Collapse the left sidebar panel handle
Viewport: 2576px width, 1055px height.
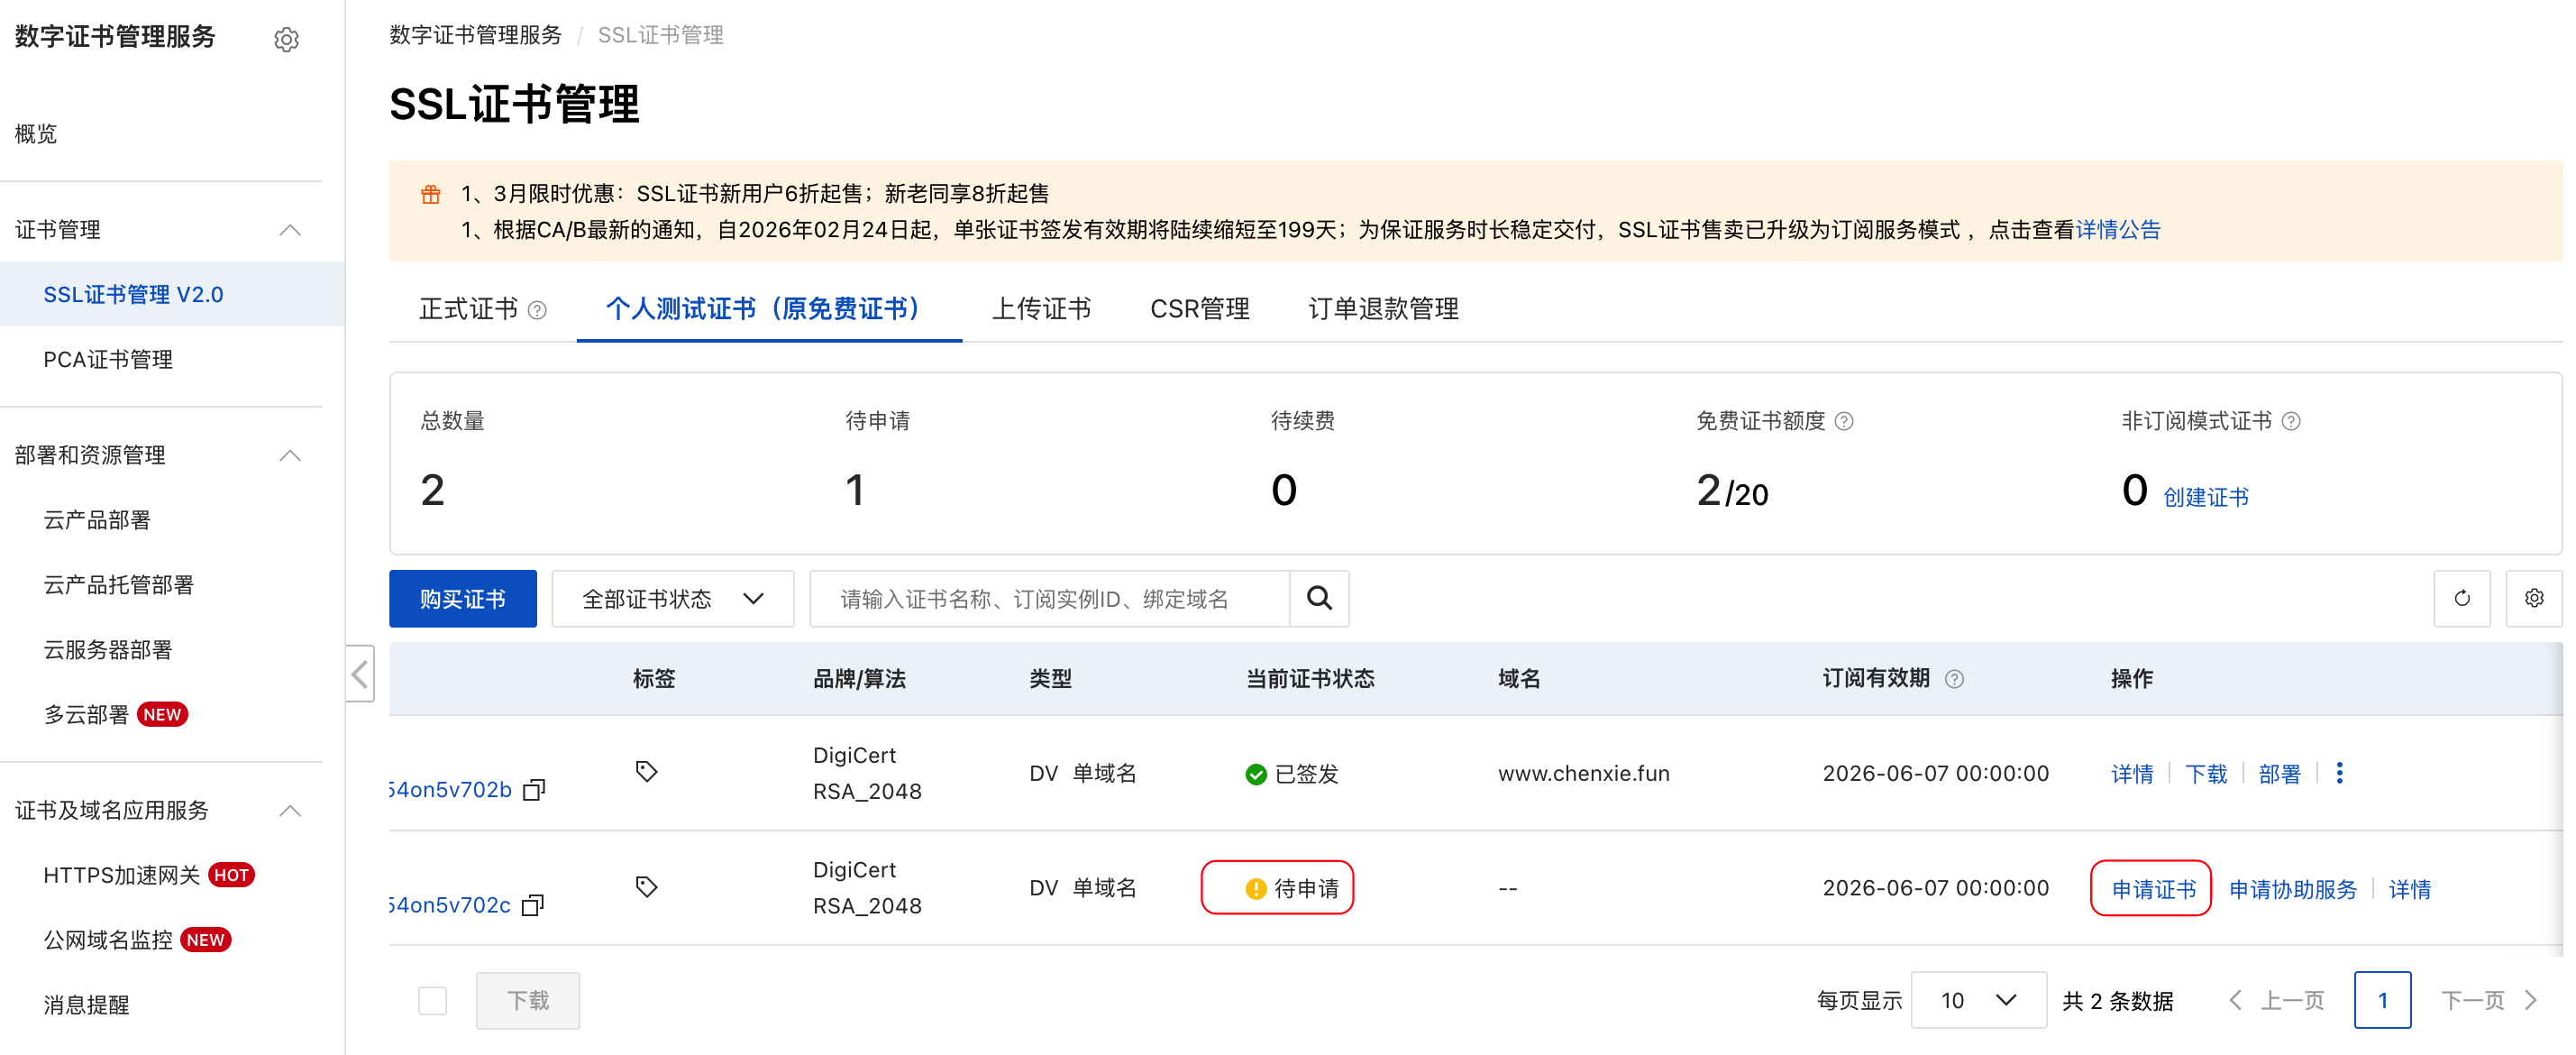360,673
